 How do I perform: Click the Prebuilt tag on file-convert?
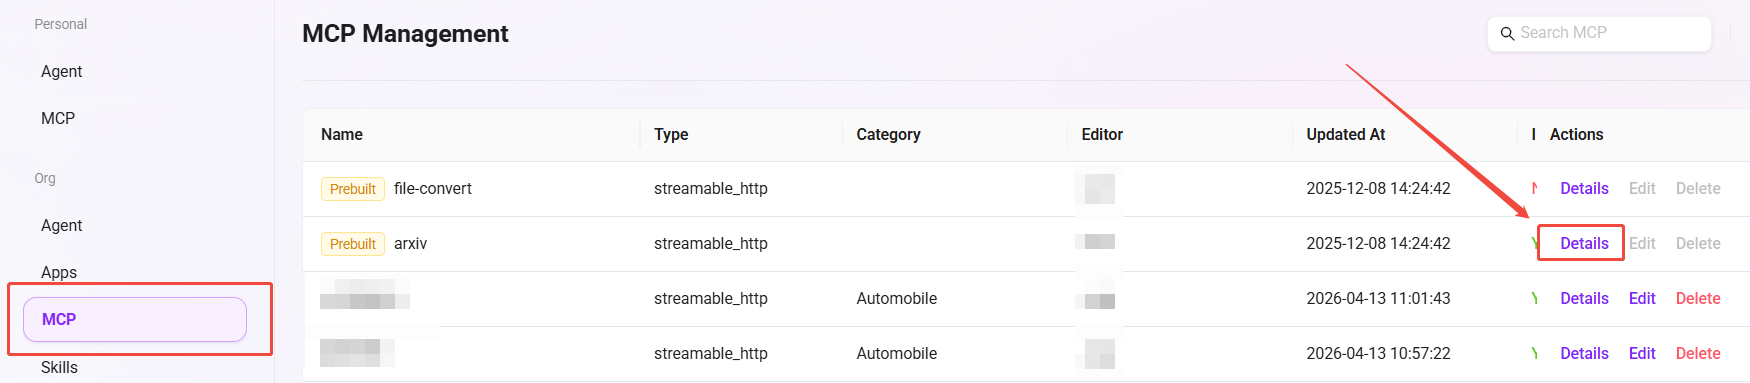[x=353, y=189]
